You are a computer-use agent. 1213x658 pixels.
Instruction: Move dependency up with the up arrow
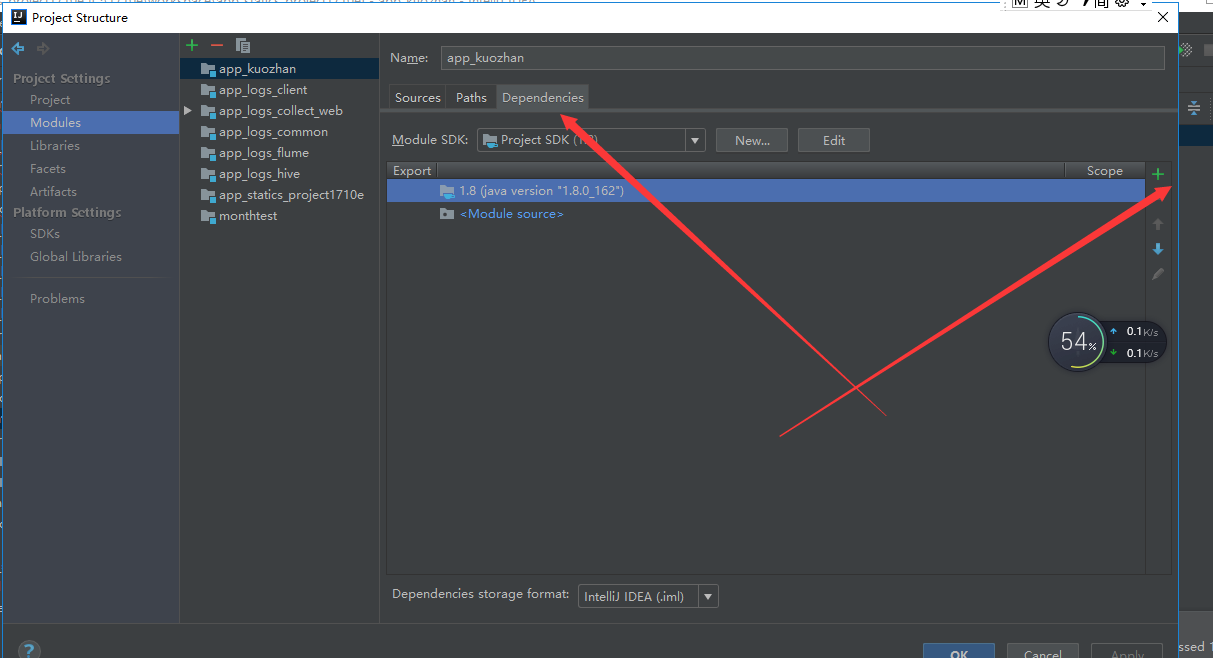click(1158, 224)
